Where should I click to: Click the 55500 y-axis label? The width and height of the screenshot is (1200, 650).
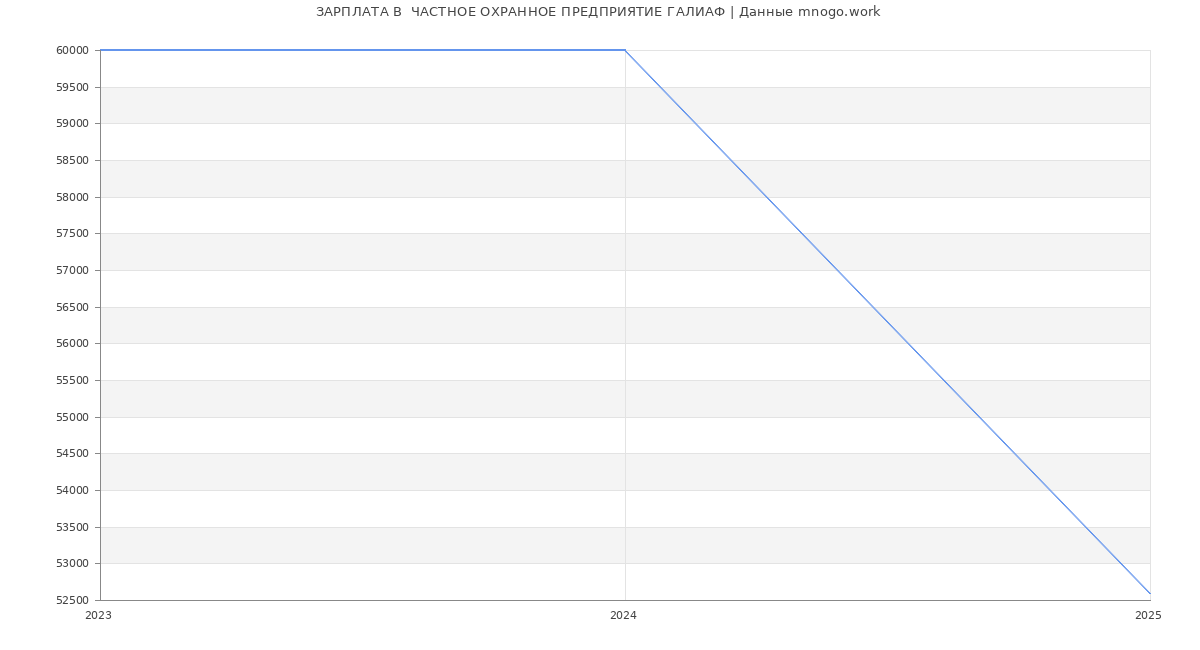point(73,381)
